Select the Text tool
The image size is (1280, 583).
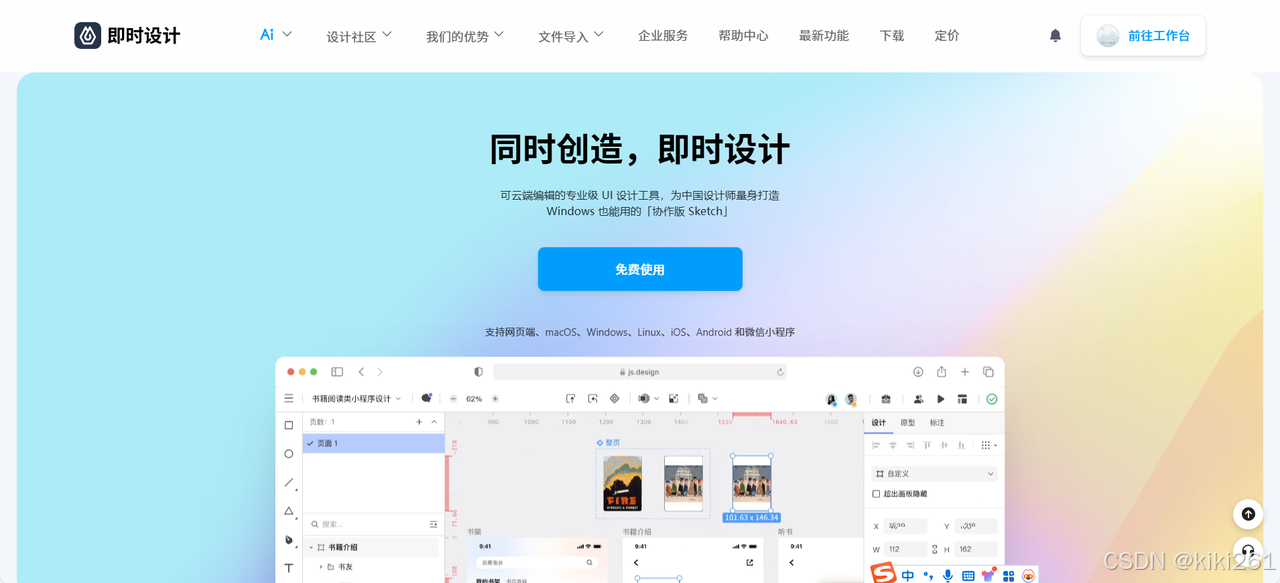(x=289, y=568)
